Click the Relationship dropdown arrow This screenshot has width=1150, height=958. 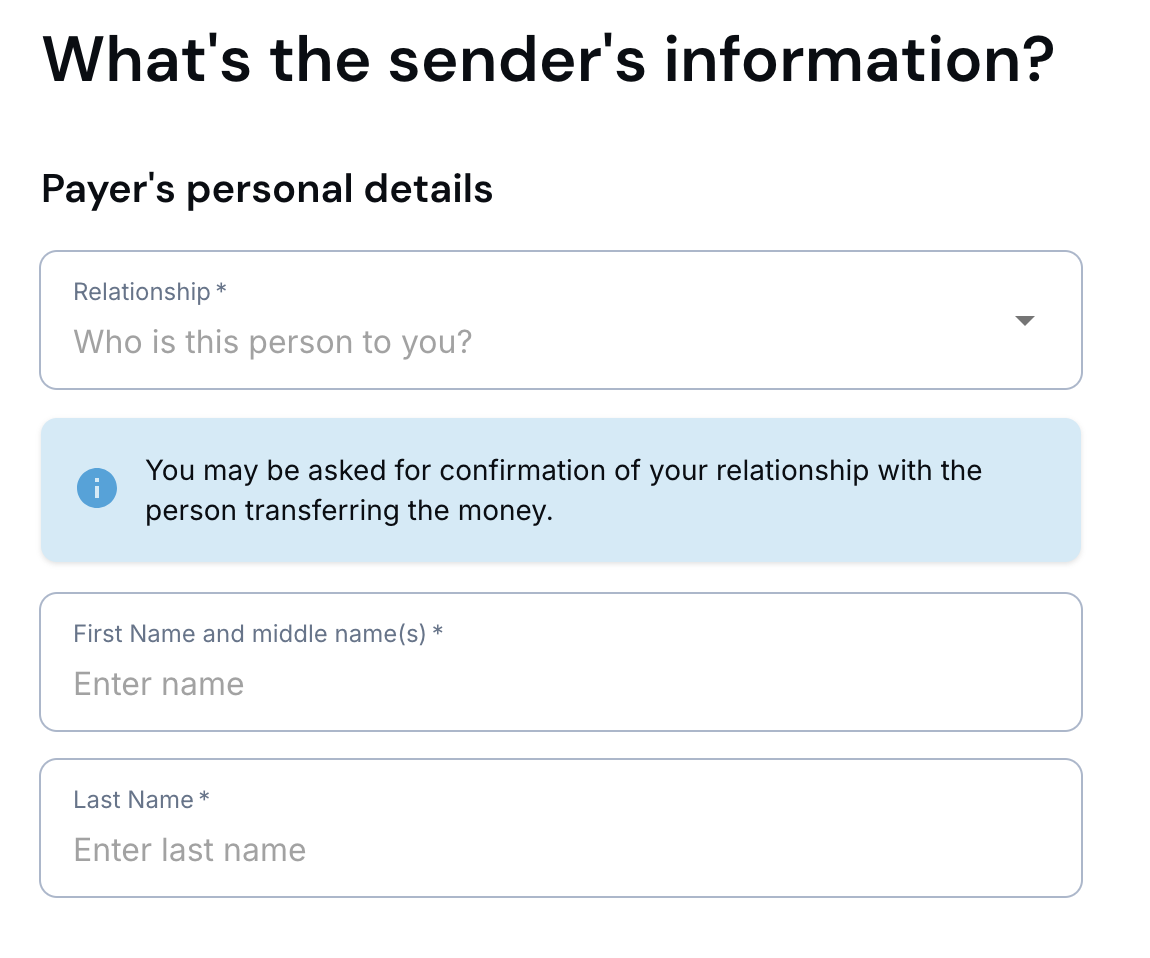tap(1024, 321)
